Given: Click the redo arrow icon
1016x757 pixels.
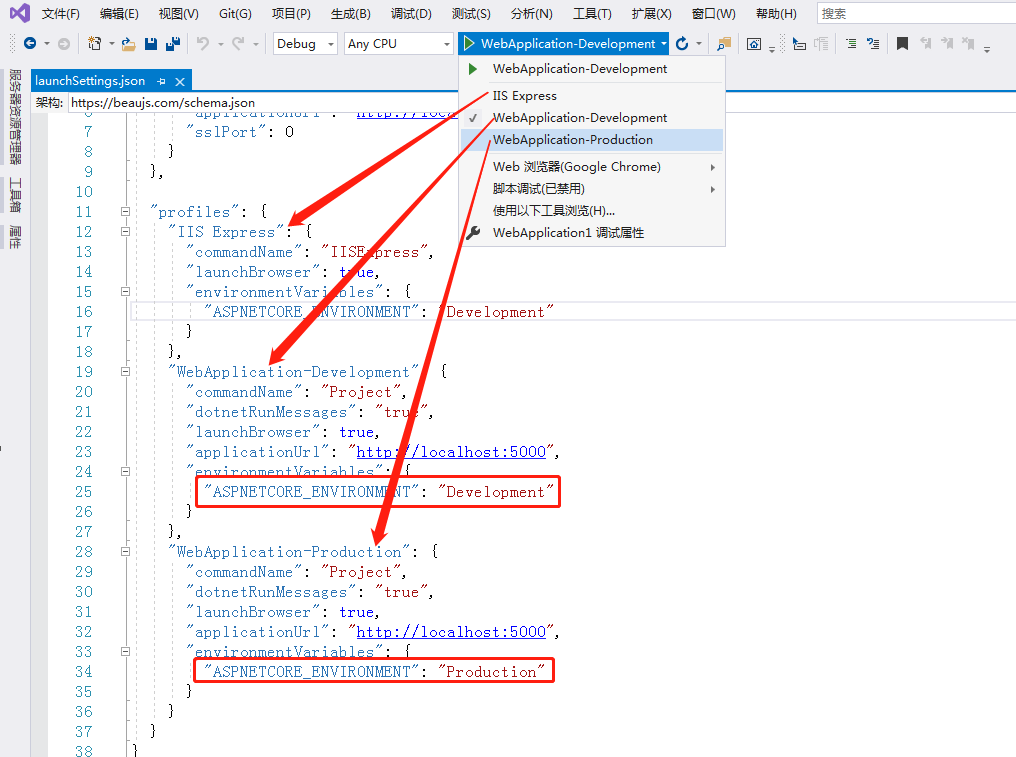Looking at the screenshot, I should [x=238, y=43].
